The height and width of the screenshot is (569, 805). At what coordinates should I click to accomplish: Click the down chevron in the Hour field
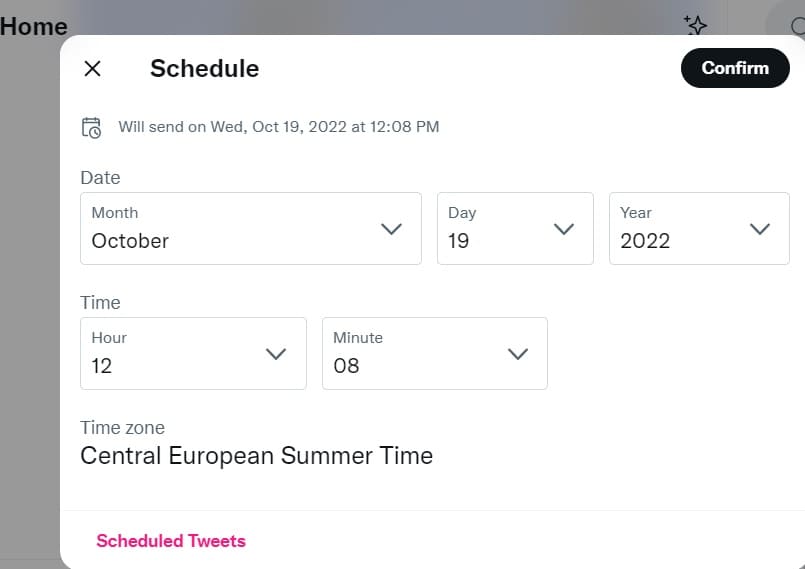point(276,353)
